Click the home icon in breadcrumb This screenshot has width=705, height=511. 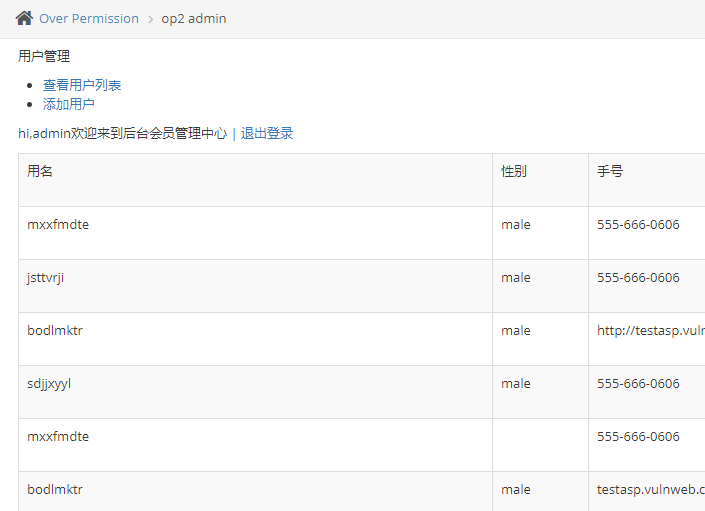click(x=24, y=18)
